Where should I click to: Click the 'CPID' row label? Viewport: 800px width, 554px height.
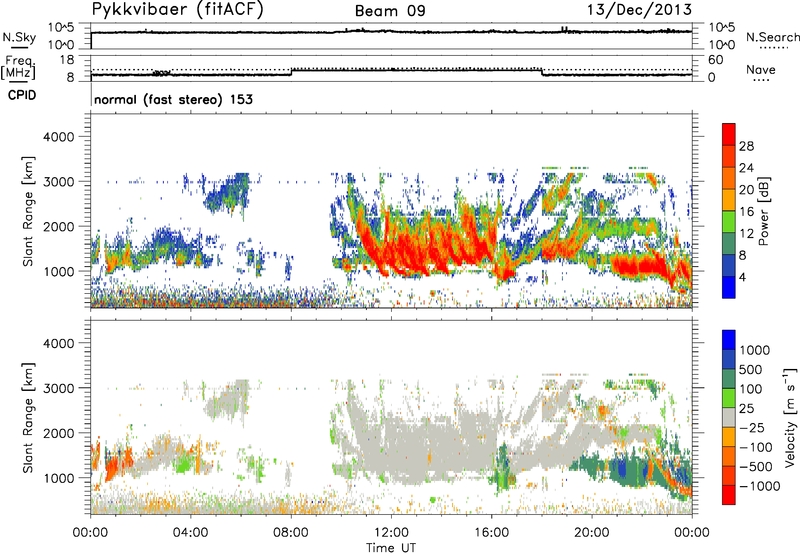click(x=22, y=95)
